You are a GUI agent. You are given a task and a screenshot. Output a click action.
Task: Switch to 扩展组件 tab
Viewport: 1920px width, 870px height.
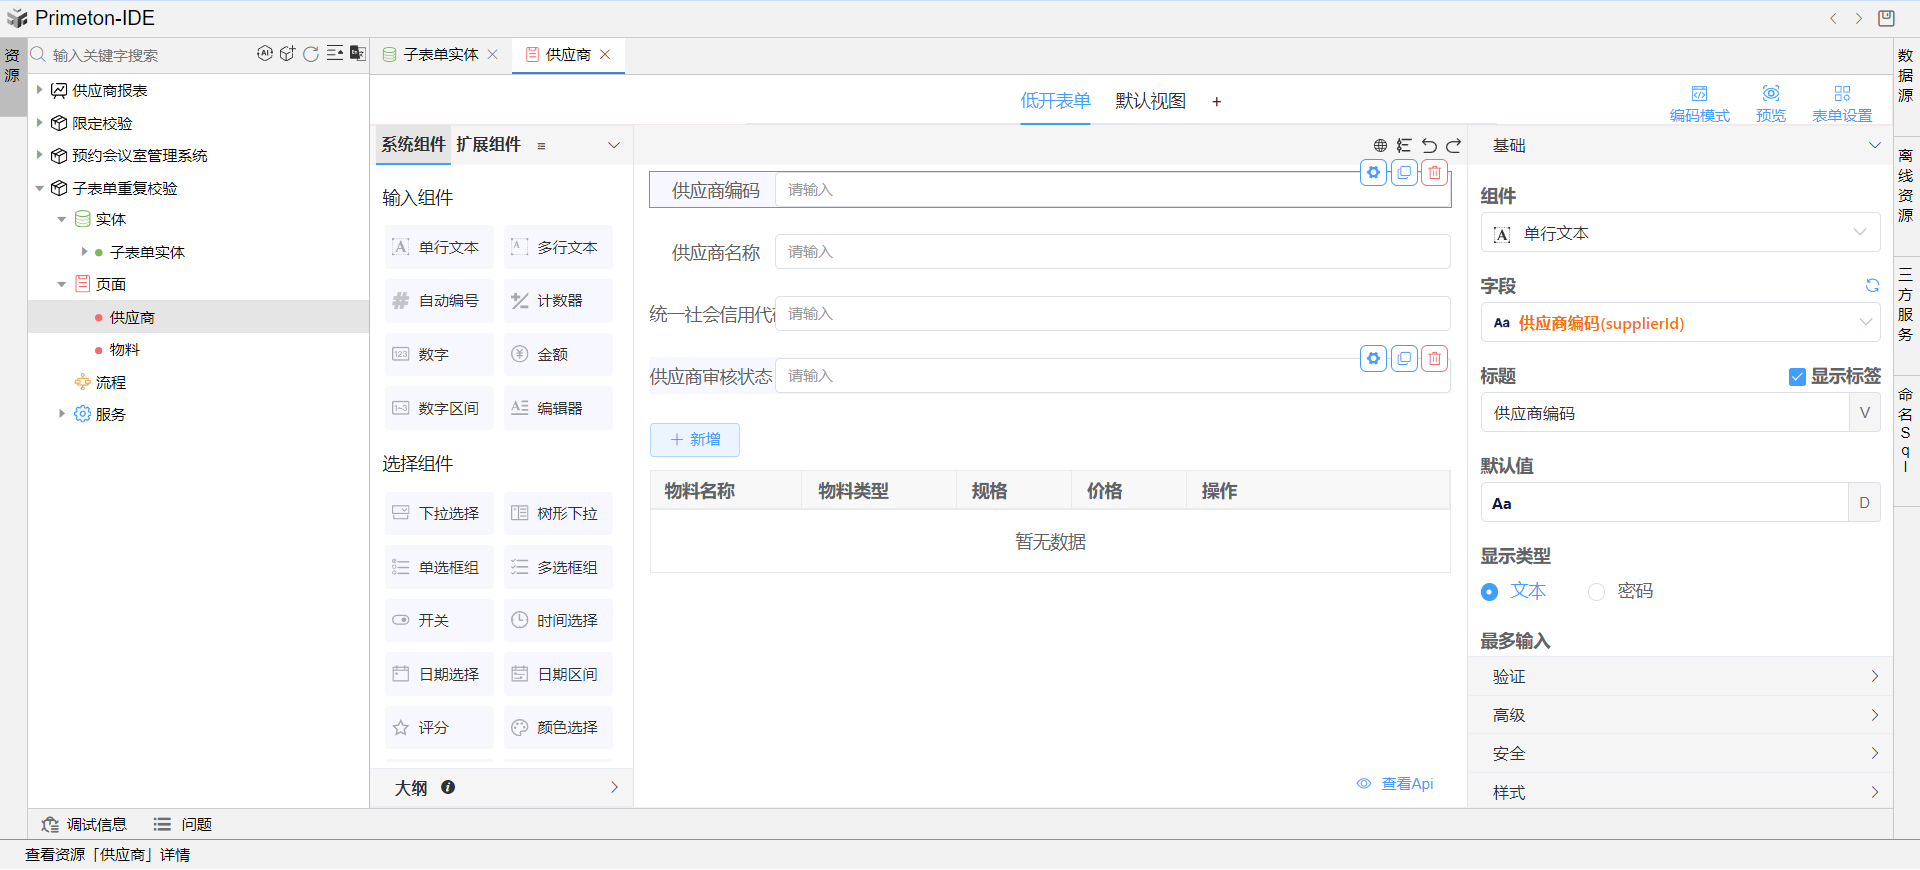488,145
